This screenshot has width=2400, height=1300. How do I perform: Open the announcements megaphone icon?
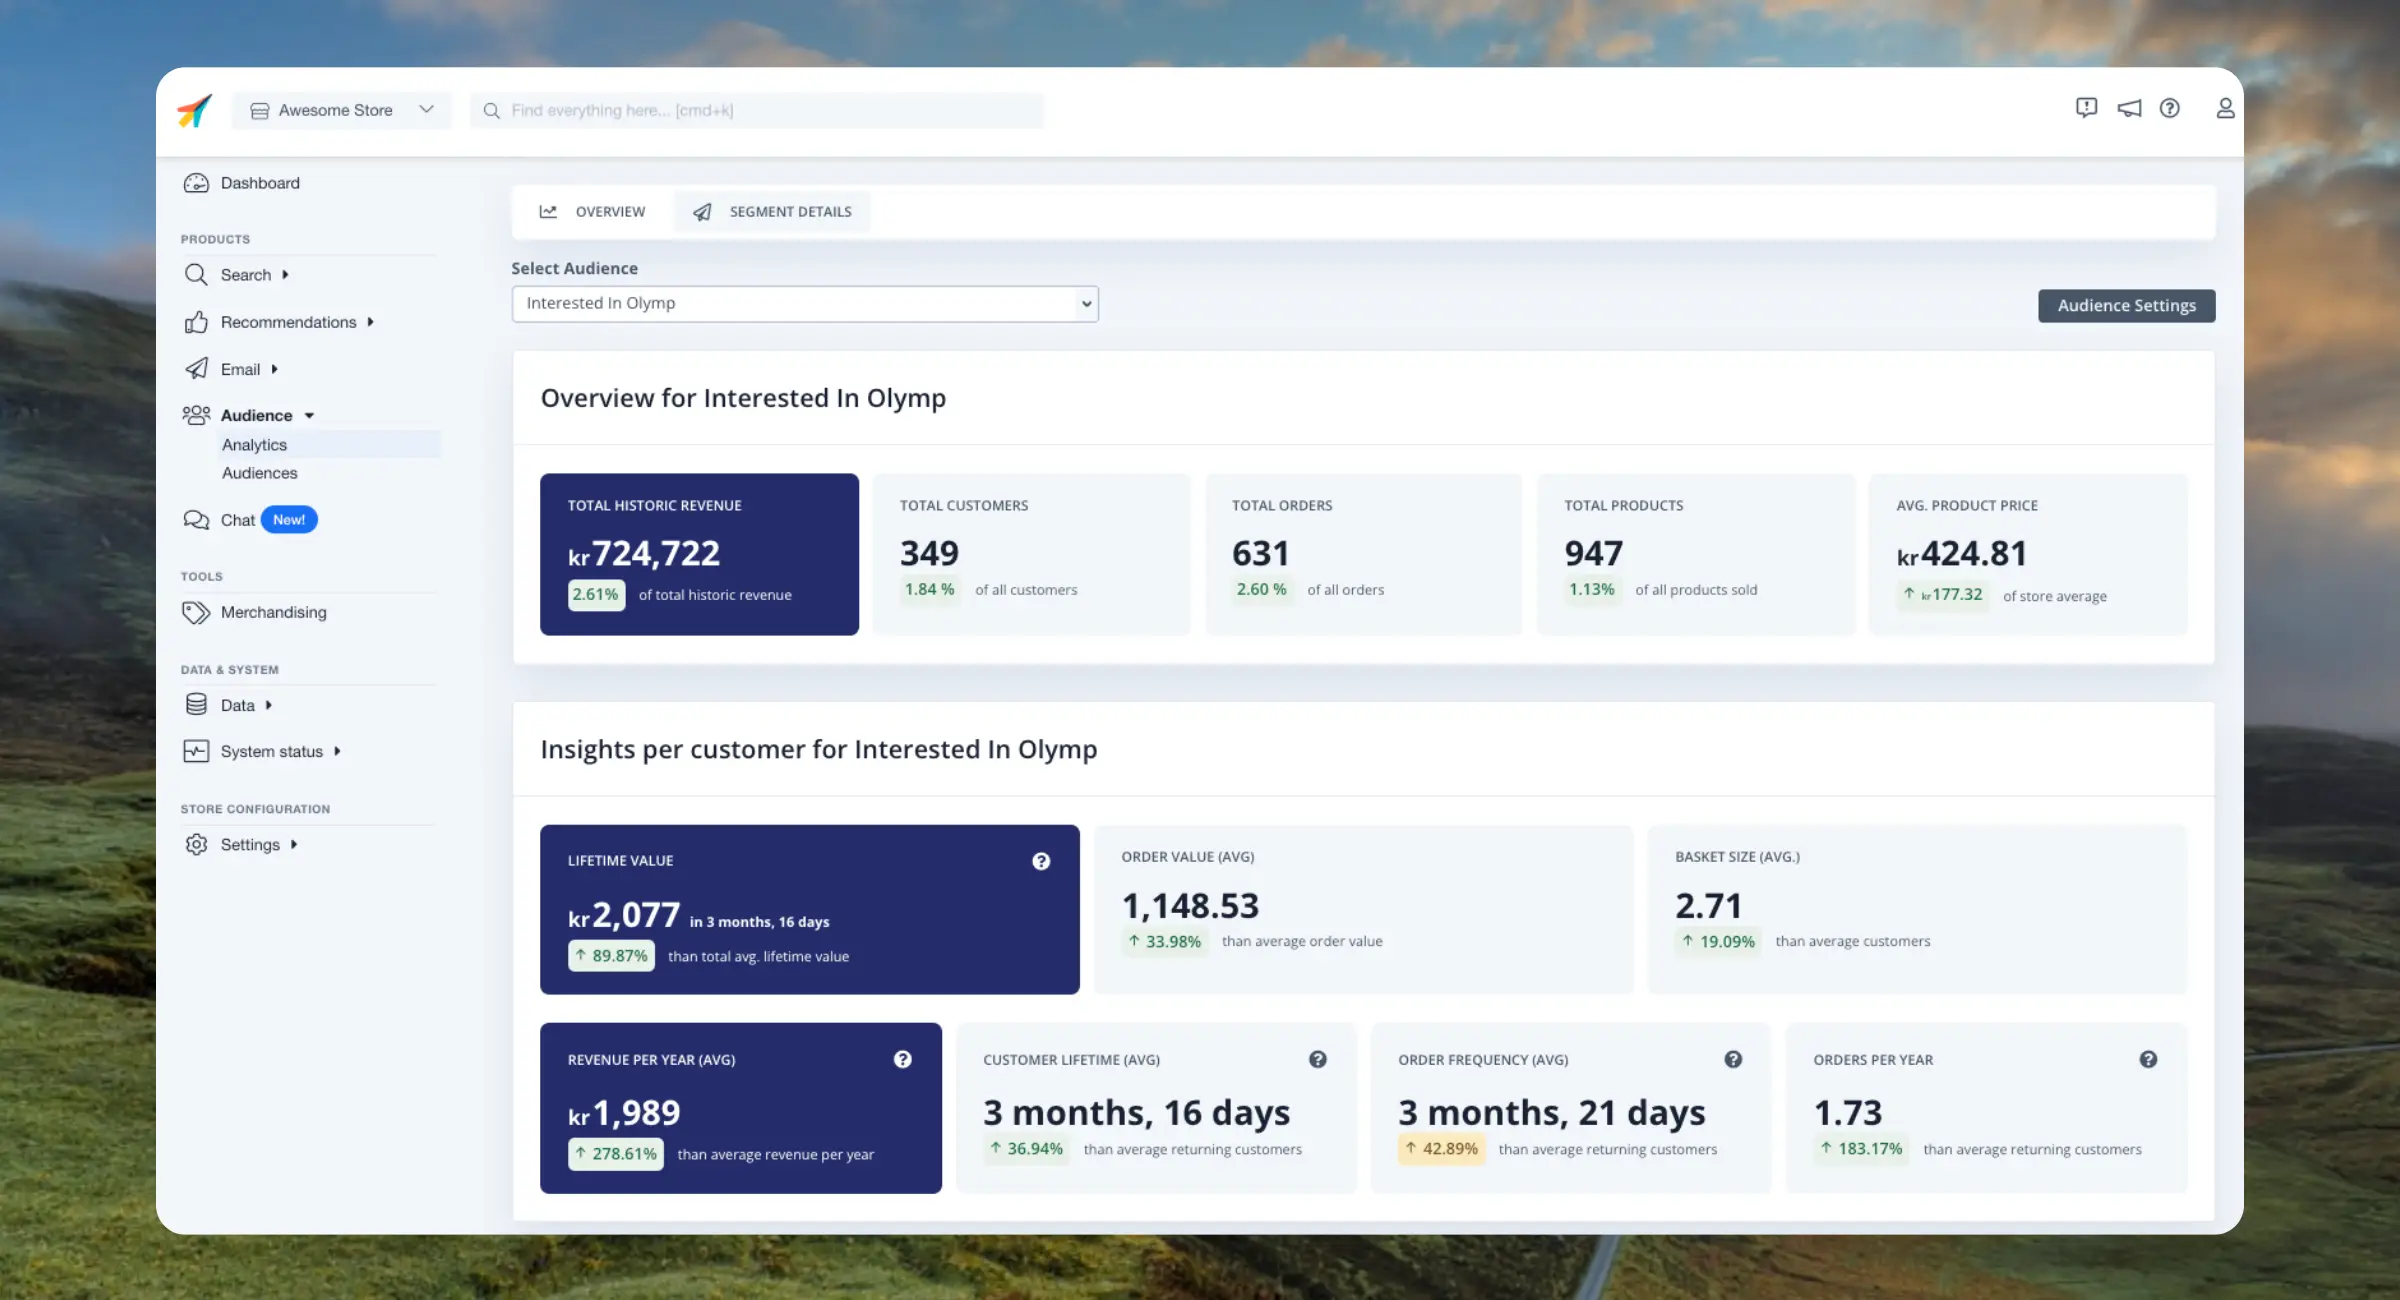[2129, 108]
